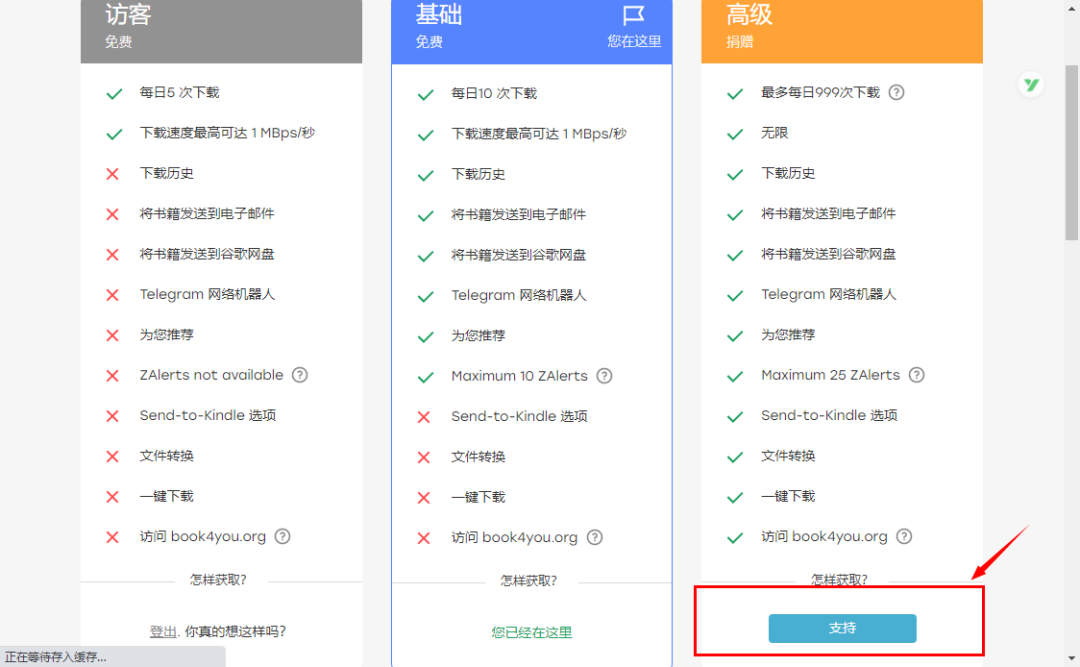Viewport: 1080px width, 667px height.
Task: Click 一键下载 in the 高级 column
Action: (x=788, y=496)
